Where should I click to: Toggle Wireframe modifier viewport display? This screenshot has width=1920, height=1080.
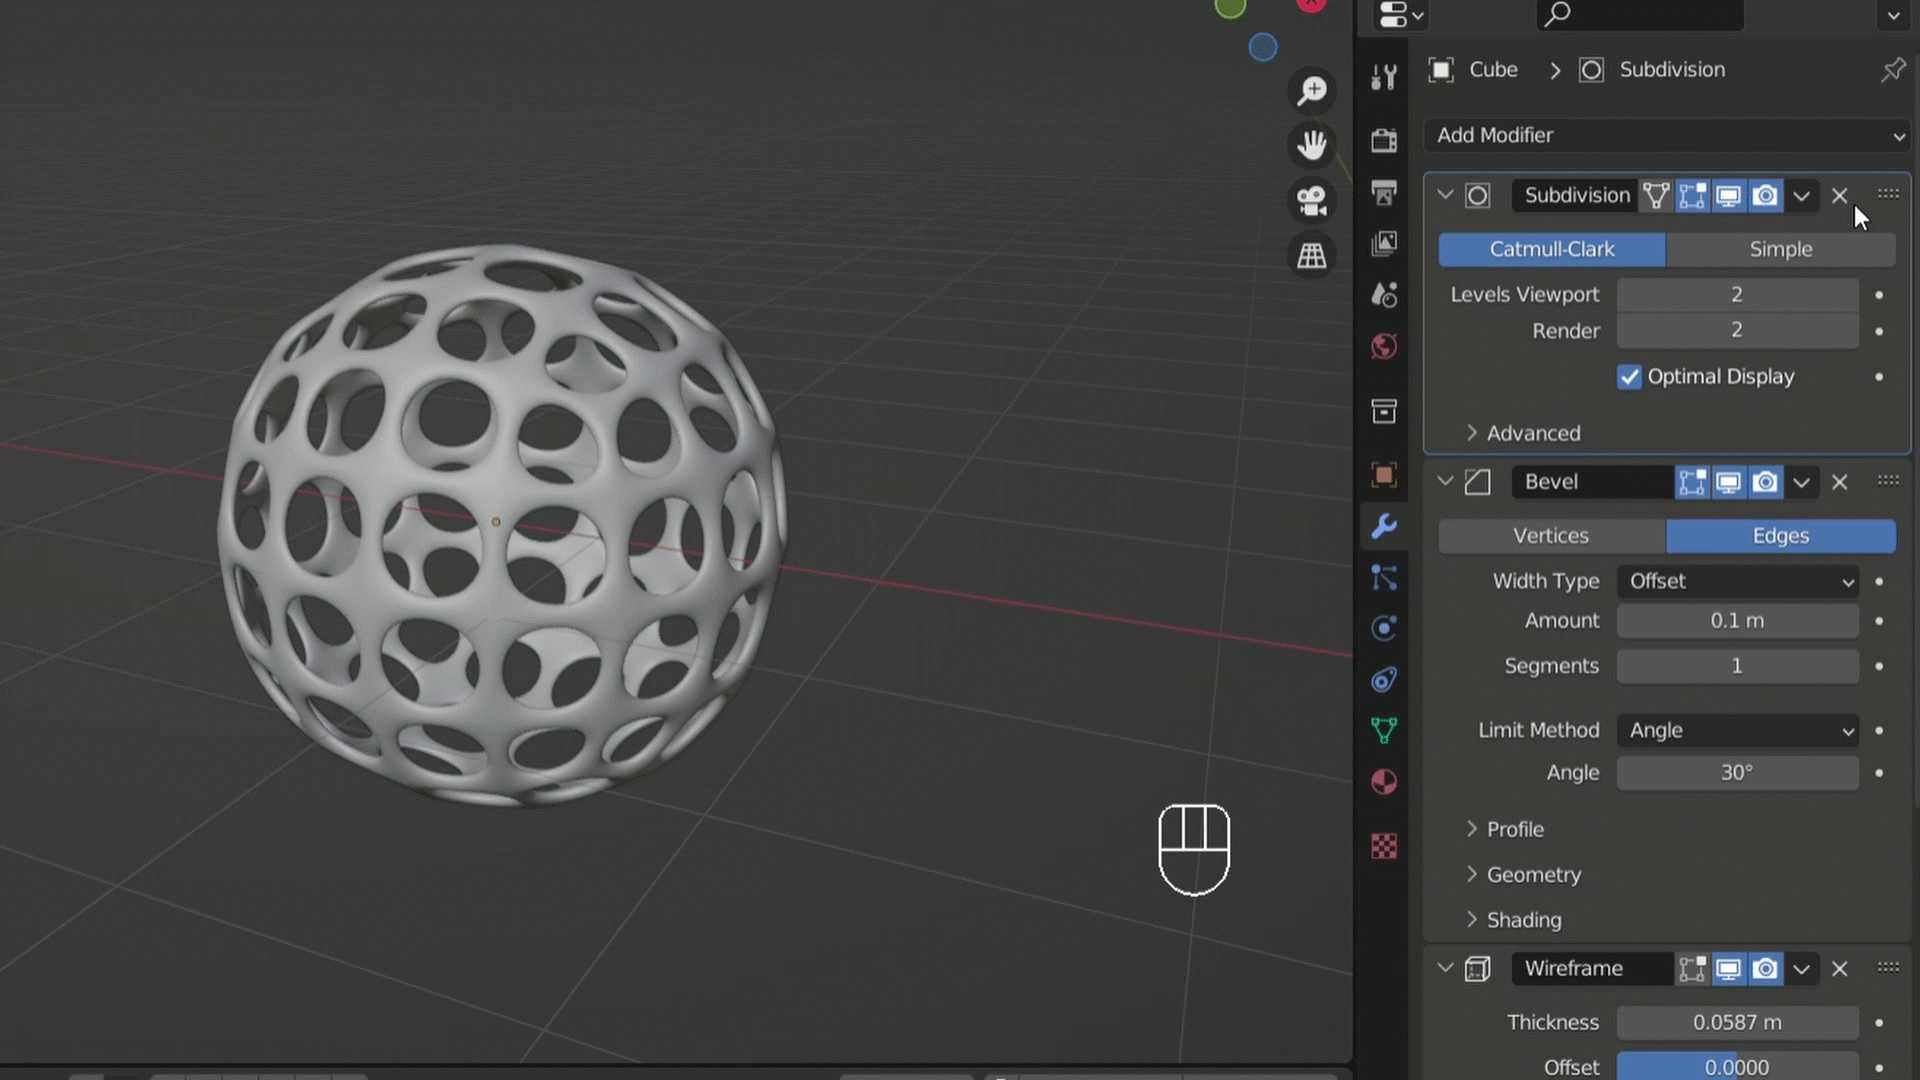(1728, 968)
